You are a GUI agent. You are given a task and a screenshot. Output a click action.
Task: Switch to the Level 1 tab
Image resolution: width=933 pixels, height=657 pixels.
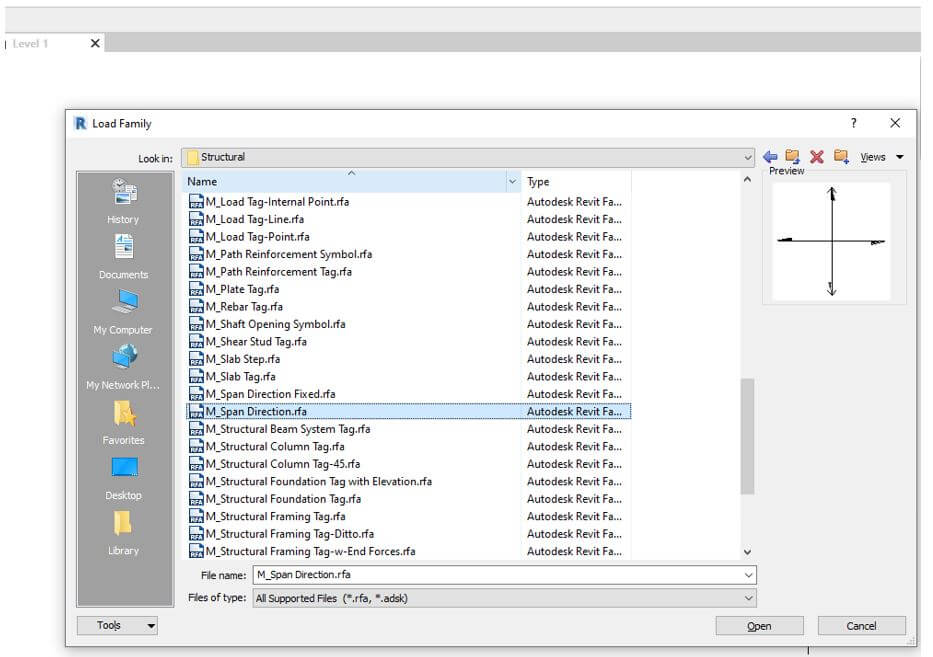30,43
